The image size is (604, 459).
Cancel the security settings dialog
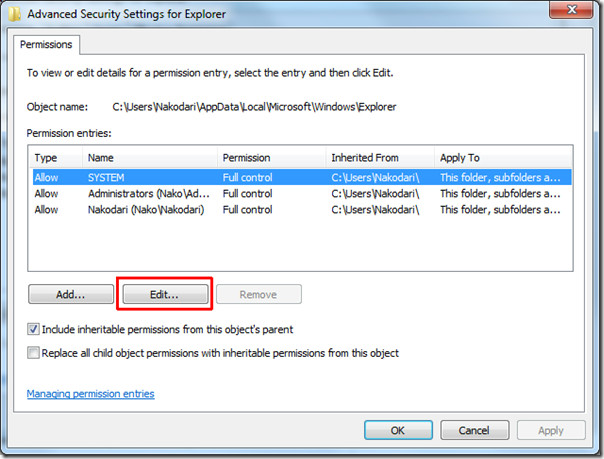coord(476,430)
